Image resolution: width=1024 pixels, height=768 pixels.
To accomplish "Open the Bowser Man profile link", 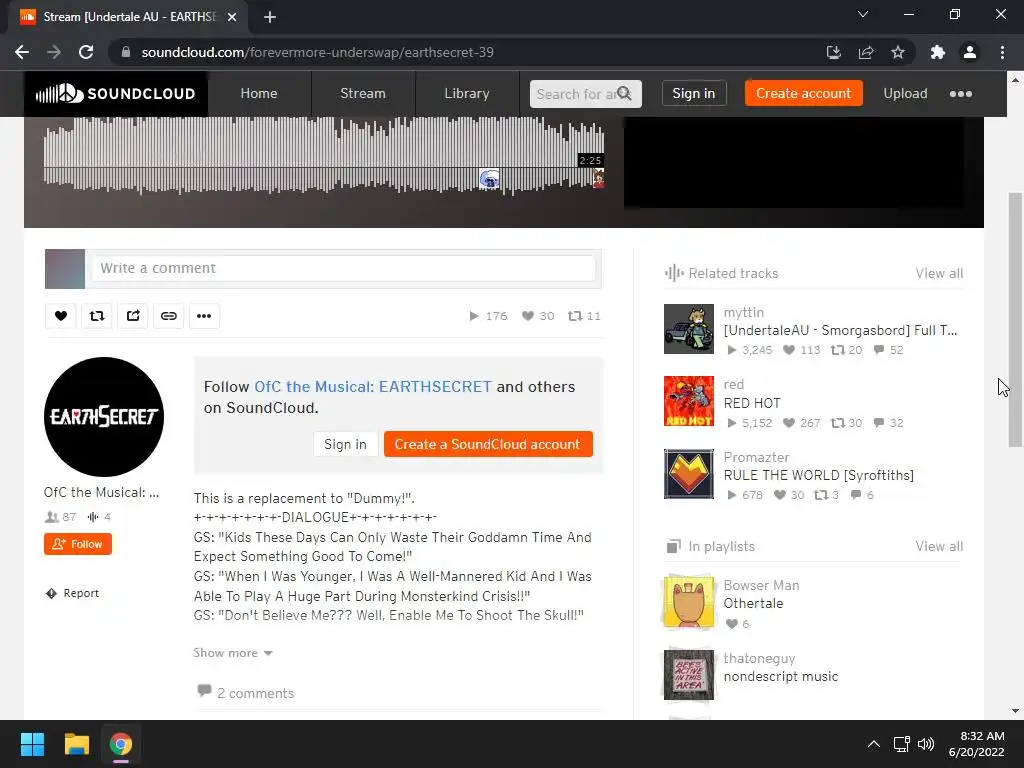I will pos(761,585).
